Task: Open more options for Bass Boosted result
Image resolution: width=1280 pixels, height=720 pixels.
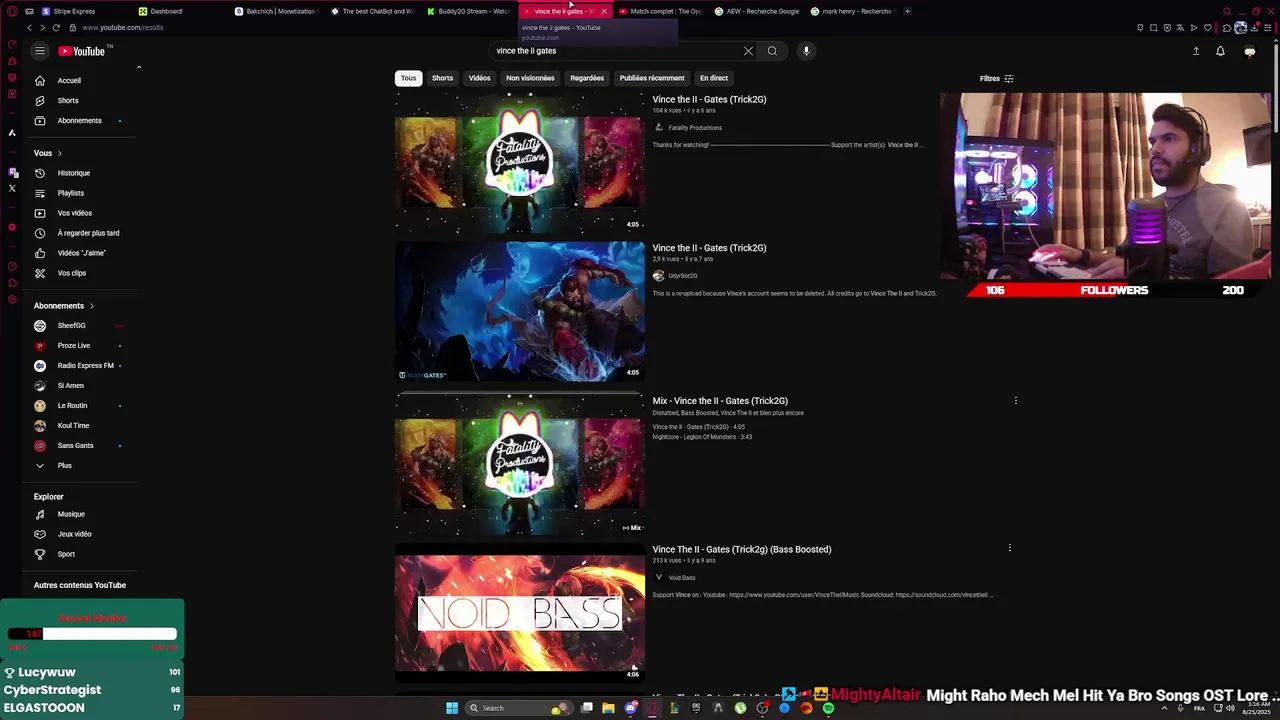Action: click(1010, 548)
